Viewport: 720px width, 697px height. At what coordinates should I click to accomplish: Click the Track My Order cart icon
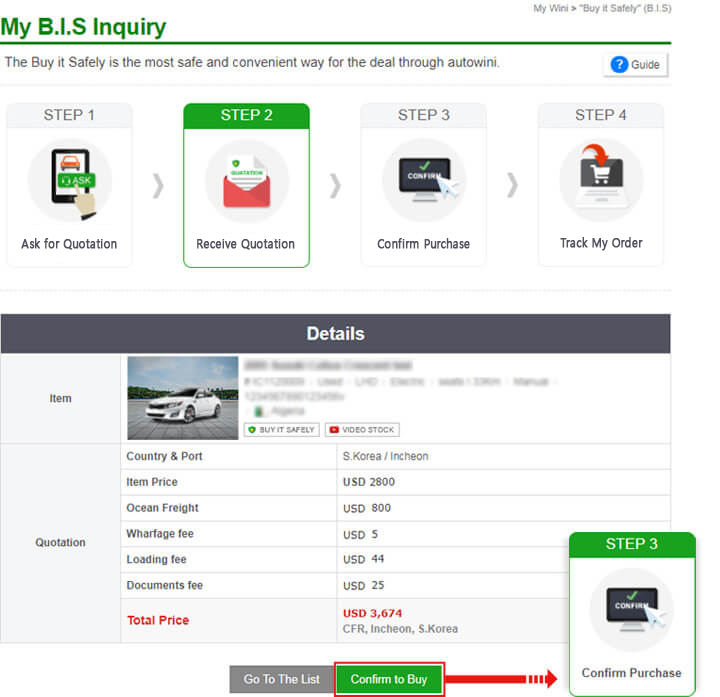(x=601, y=179)
